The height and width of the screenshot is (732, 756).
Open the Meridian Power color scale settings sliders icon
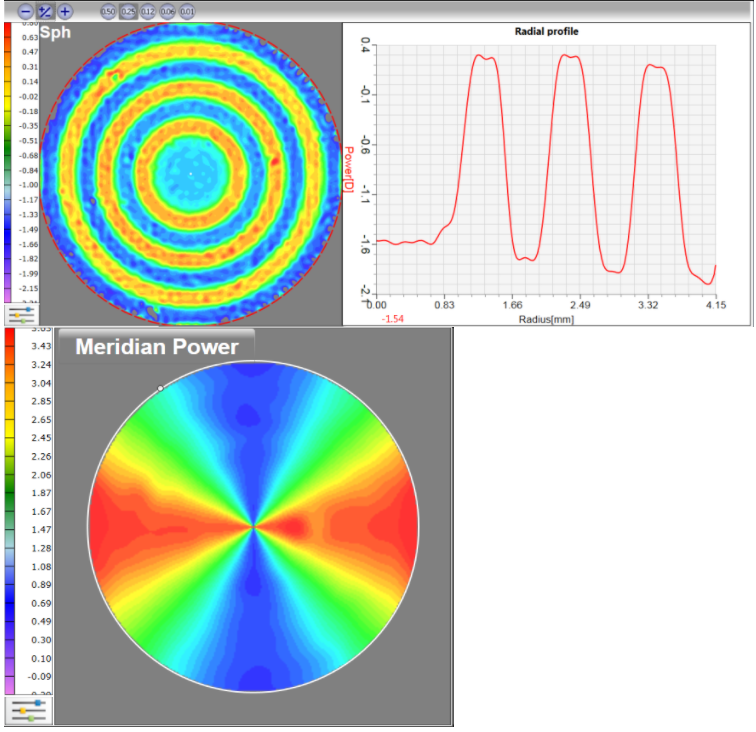(28, 711)
